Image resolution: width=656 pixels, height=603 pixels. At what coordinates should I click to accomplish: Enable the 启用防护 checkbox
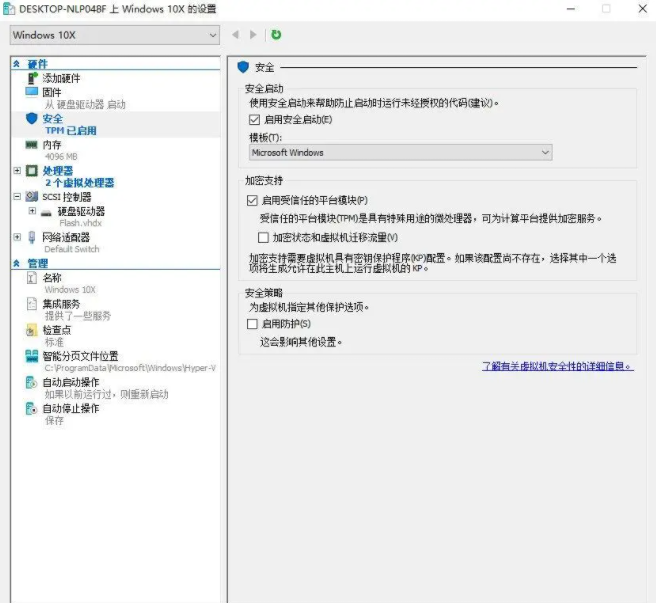[x=252, y=324]
